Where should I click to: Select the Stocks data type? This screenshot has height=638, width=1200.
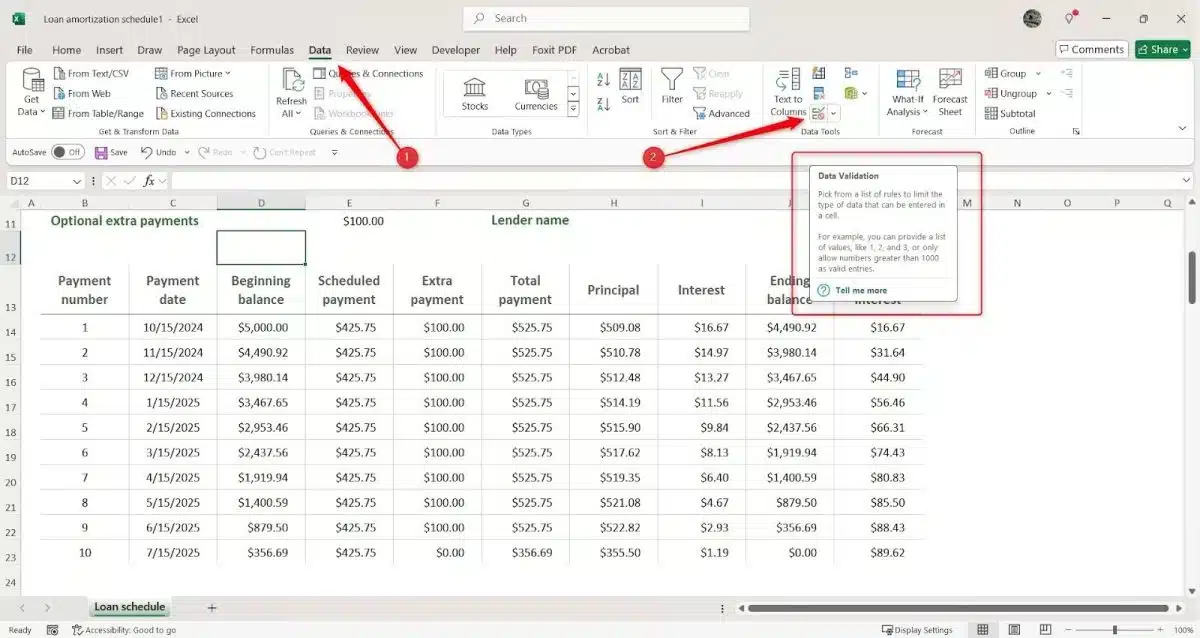[x=475, y=93]
